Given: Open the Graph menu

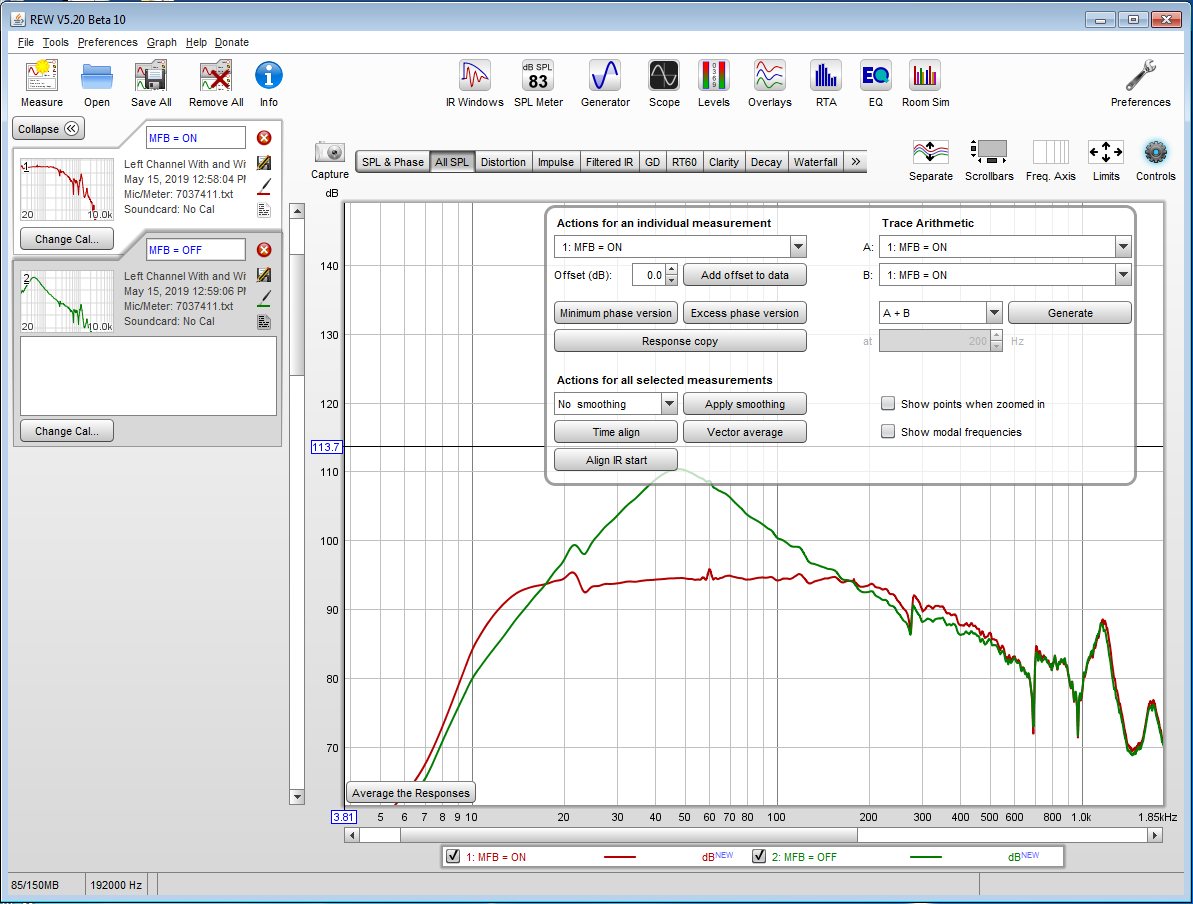Looking at the screenshot, I should 161,42.
